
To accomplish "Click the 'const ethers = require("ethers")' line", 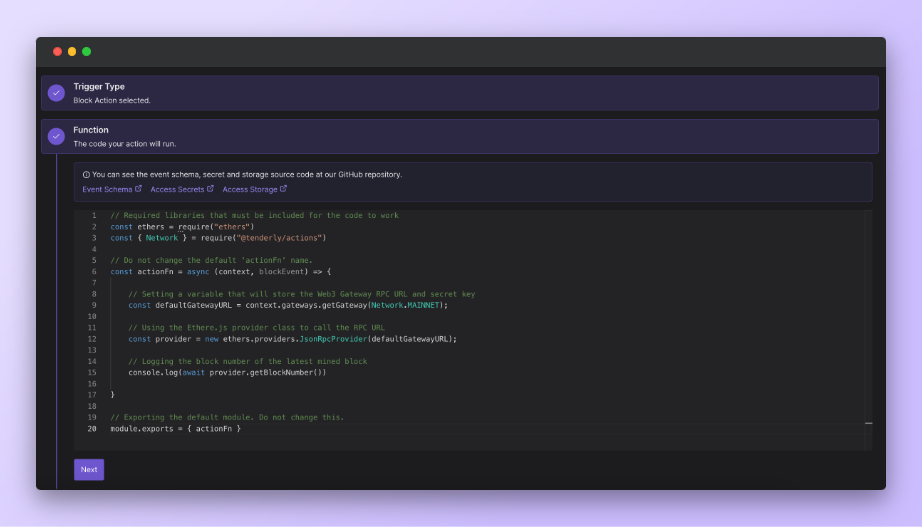I will coord(182,227).
